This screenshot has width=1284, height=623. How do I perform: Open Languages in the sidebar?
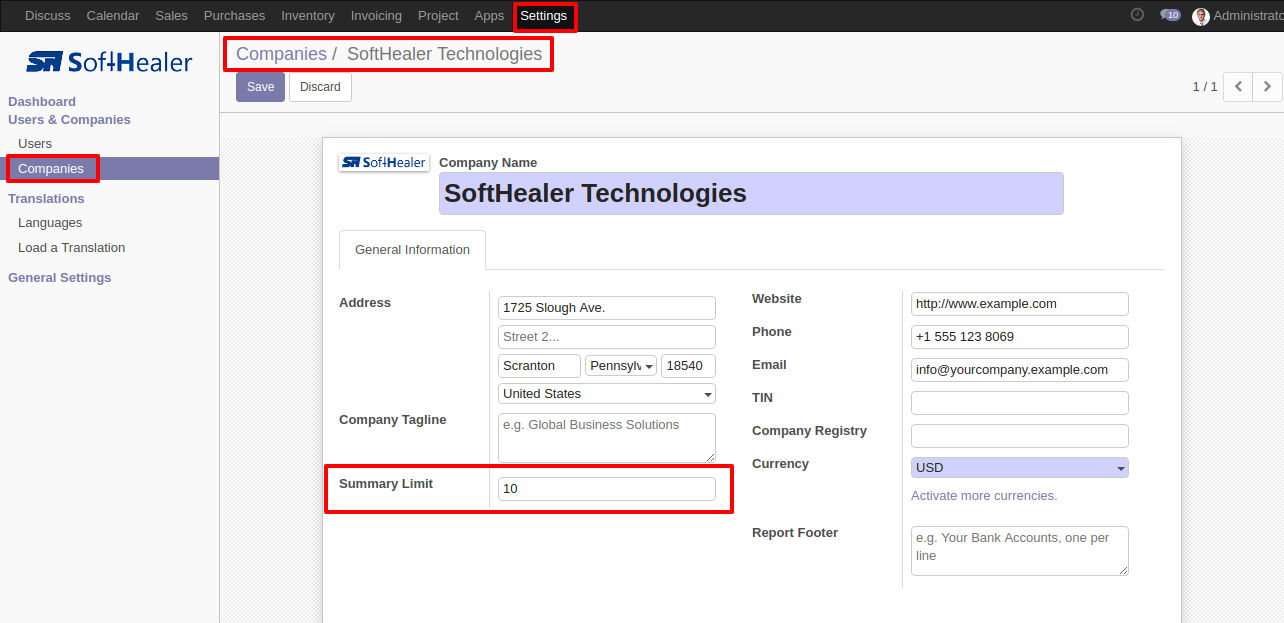click(x=50, y=223)
